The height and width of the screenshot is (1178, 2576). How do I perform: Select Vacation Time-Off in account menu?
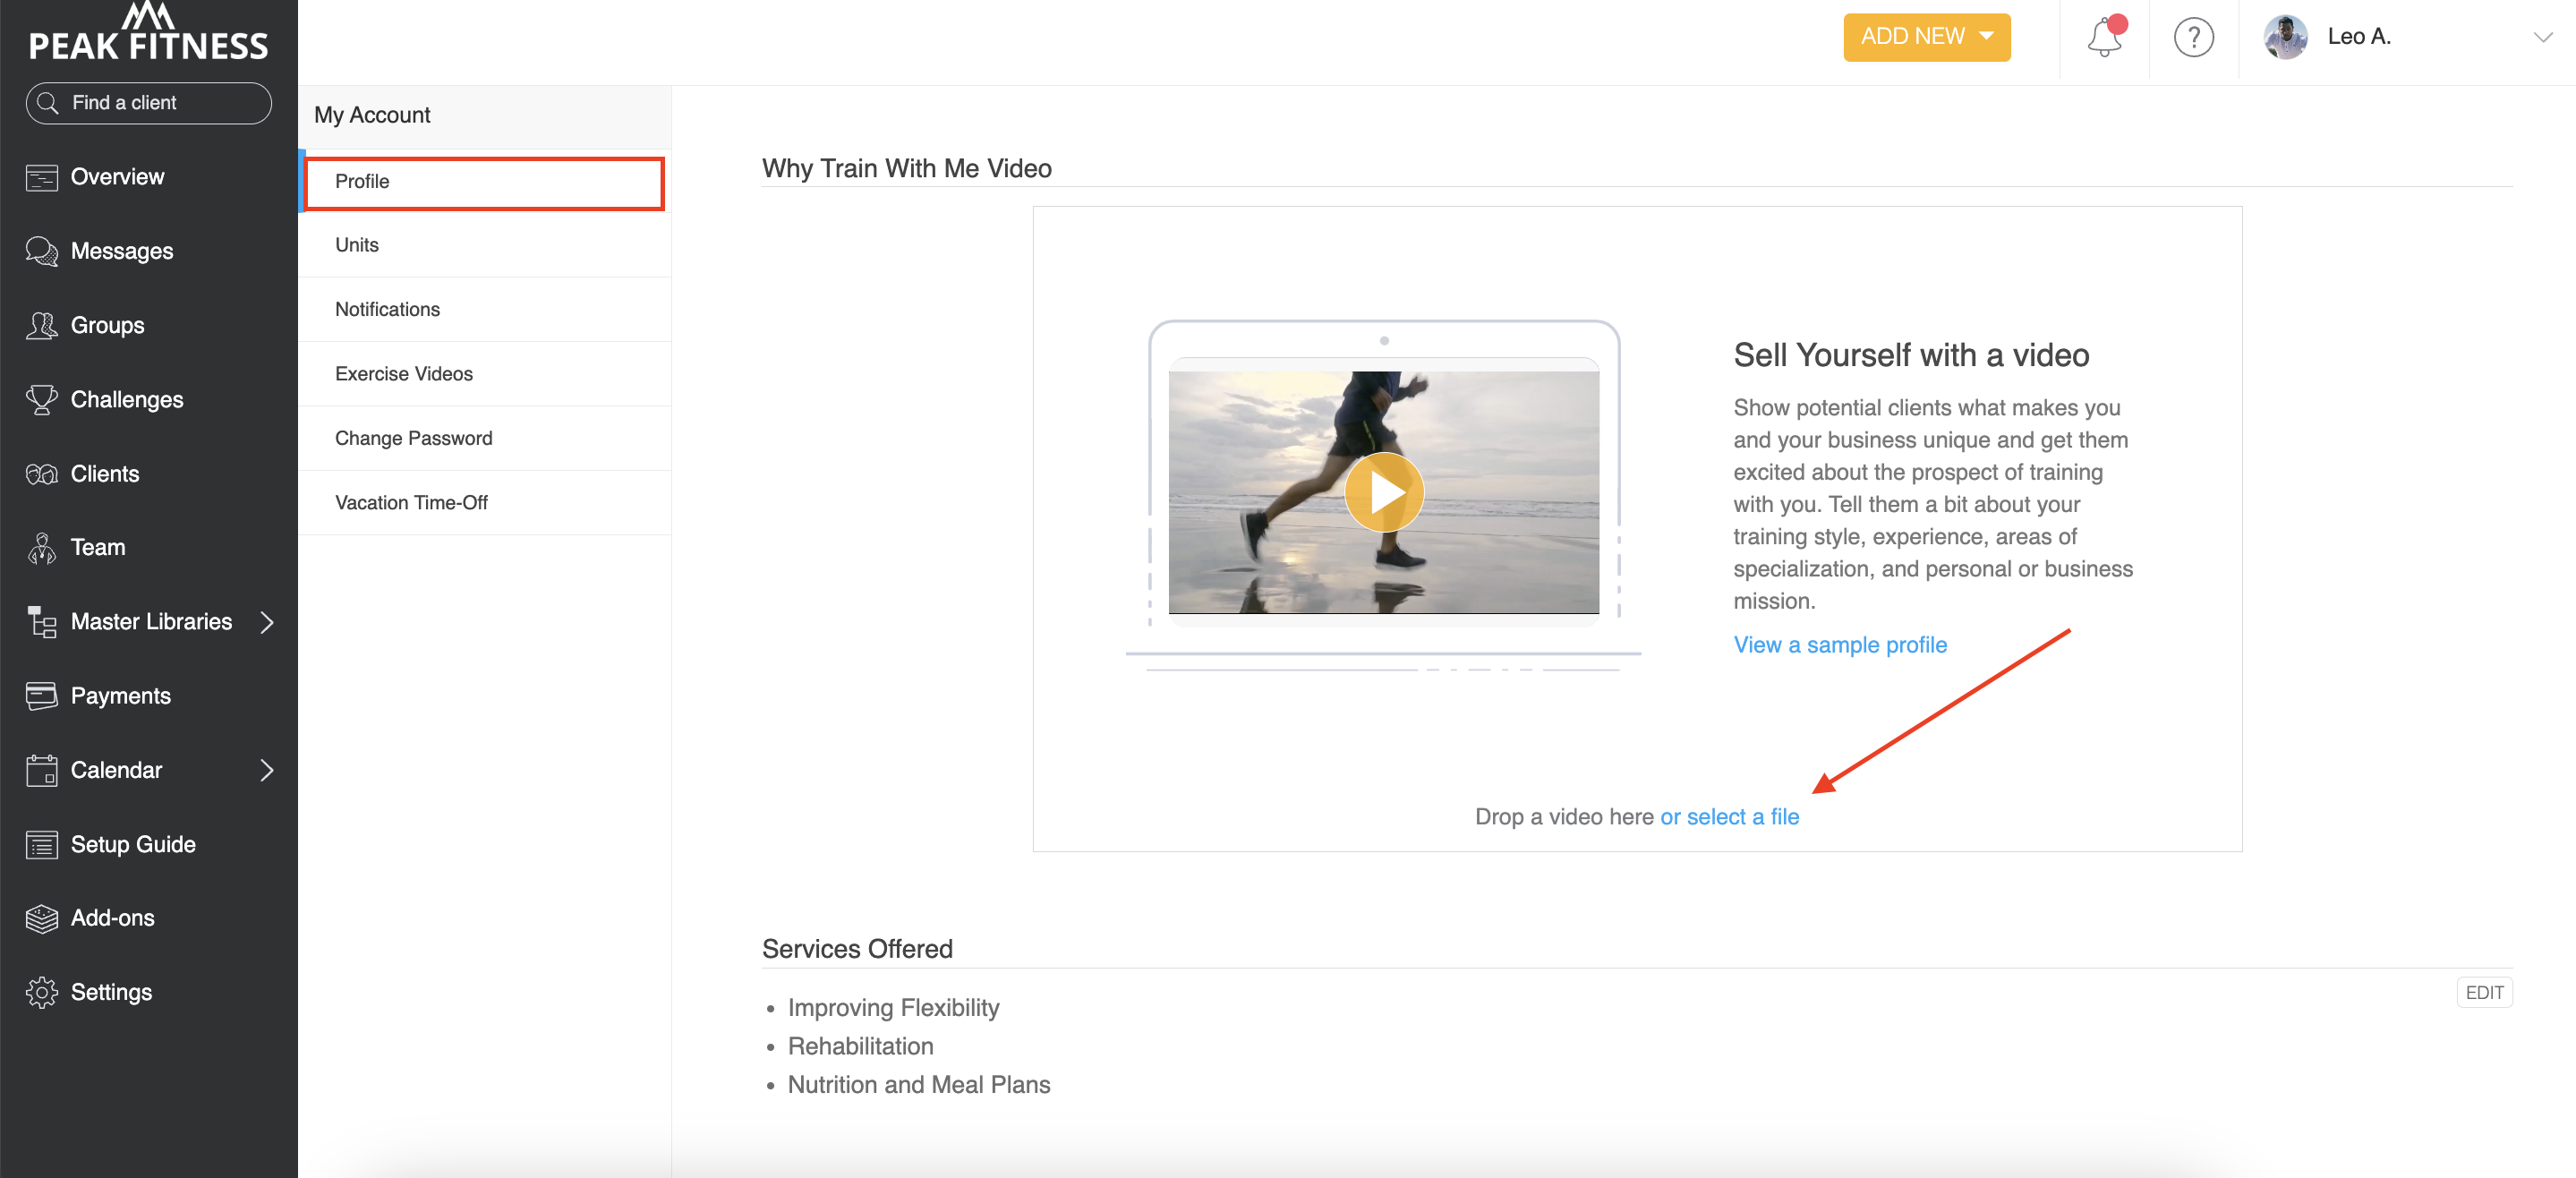click(x=411, y=503)
